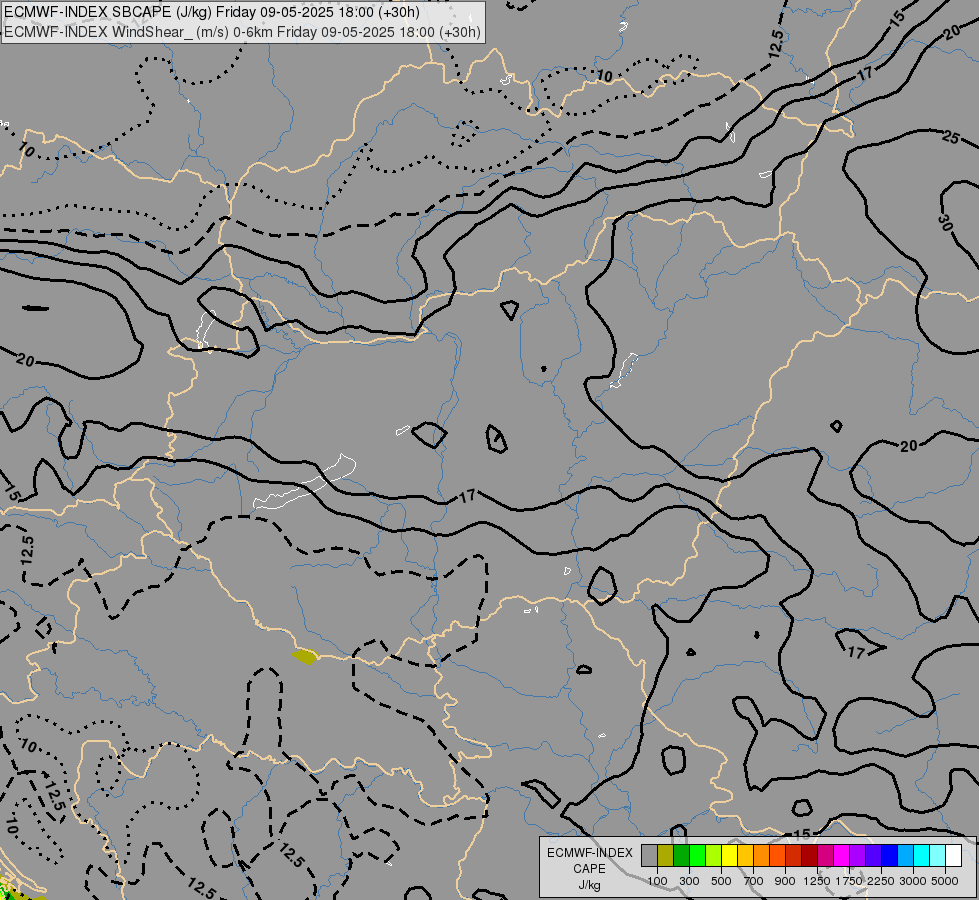
Task: Click the legend value 1750
Action: click(849, 881)
